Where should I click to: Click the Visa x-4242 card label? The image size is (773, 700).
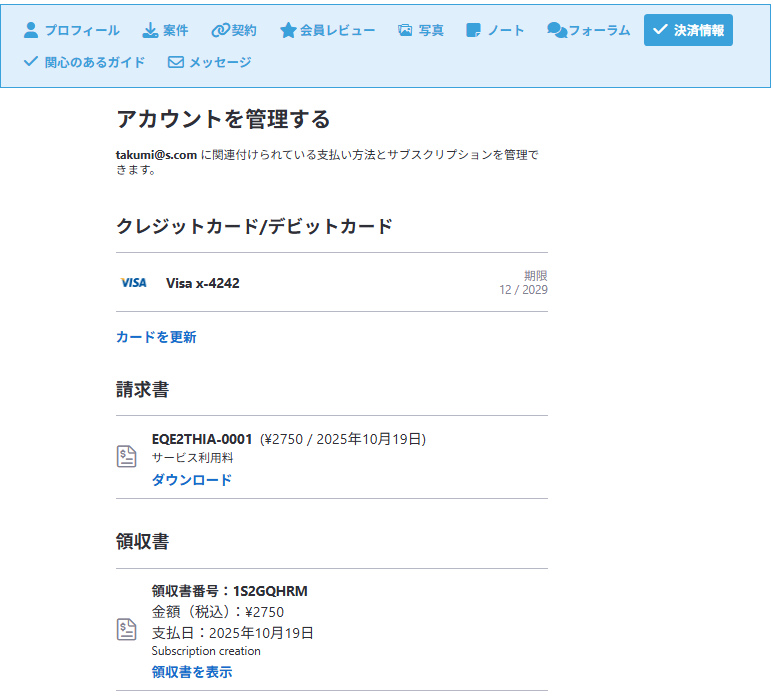tap(202, 283)
